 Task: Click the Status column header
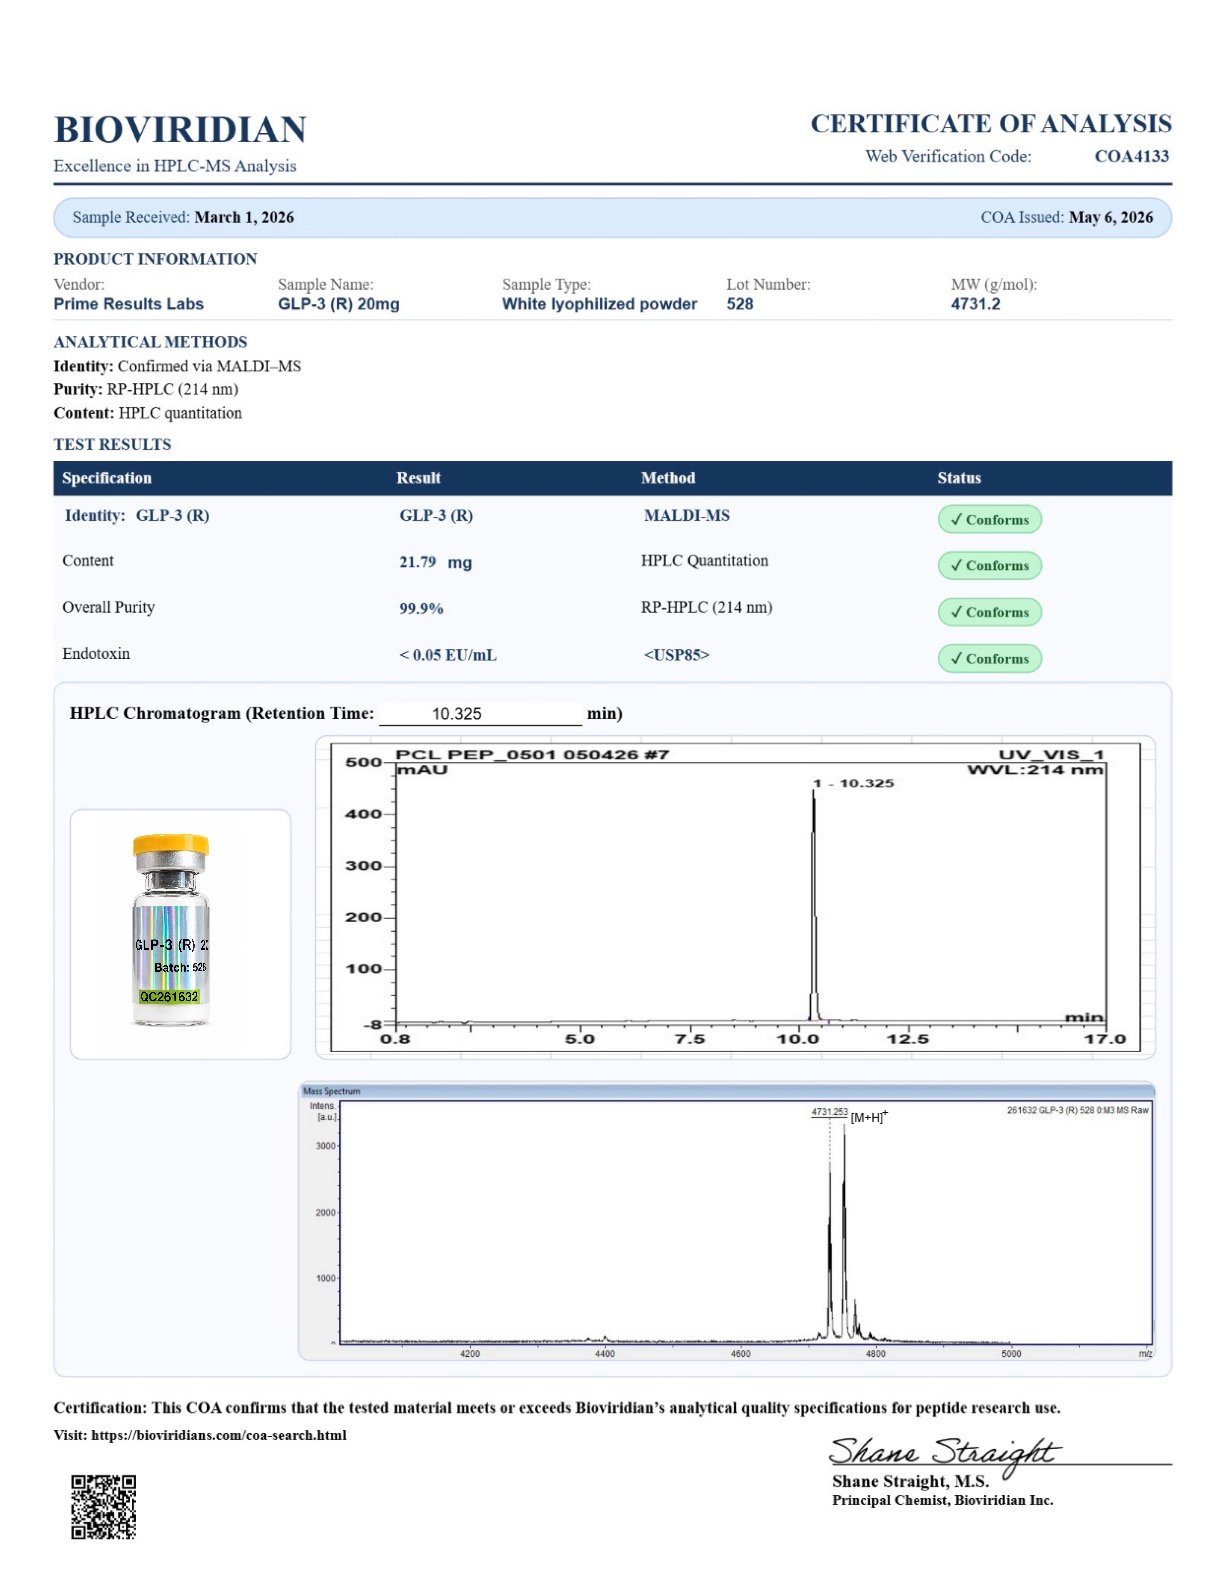coord(960,478)
